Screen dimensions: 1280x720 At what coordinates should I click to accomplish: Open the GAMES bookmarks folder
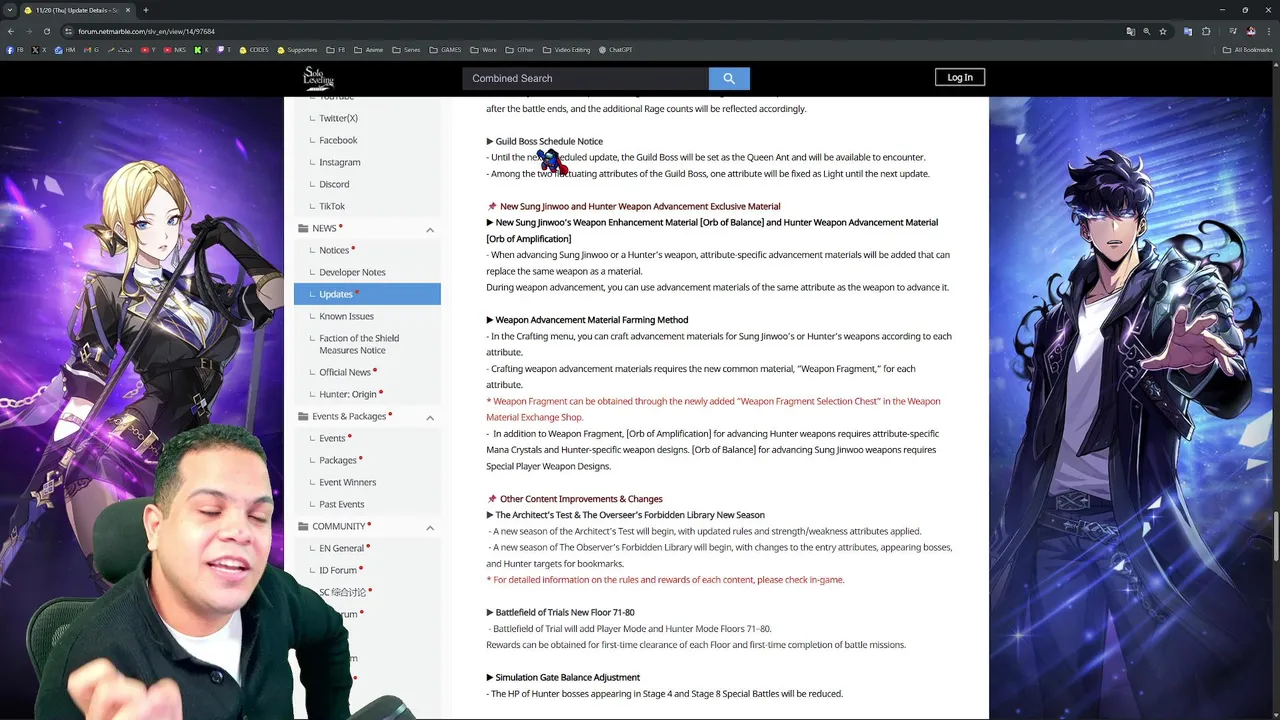[x=446, y=50]
